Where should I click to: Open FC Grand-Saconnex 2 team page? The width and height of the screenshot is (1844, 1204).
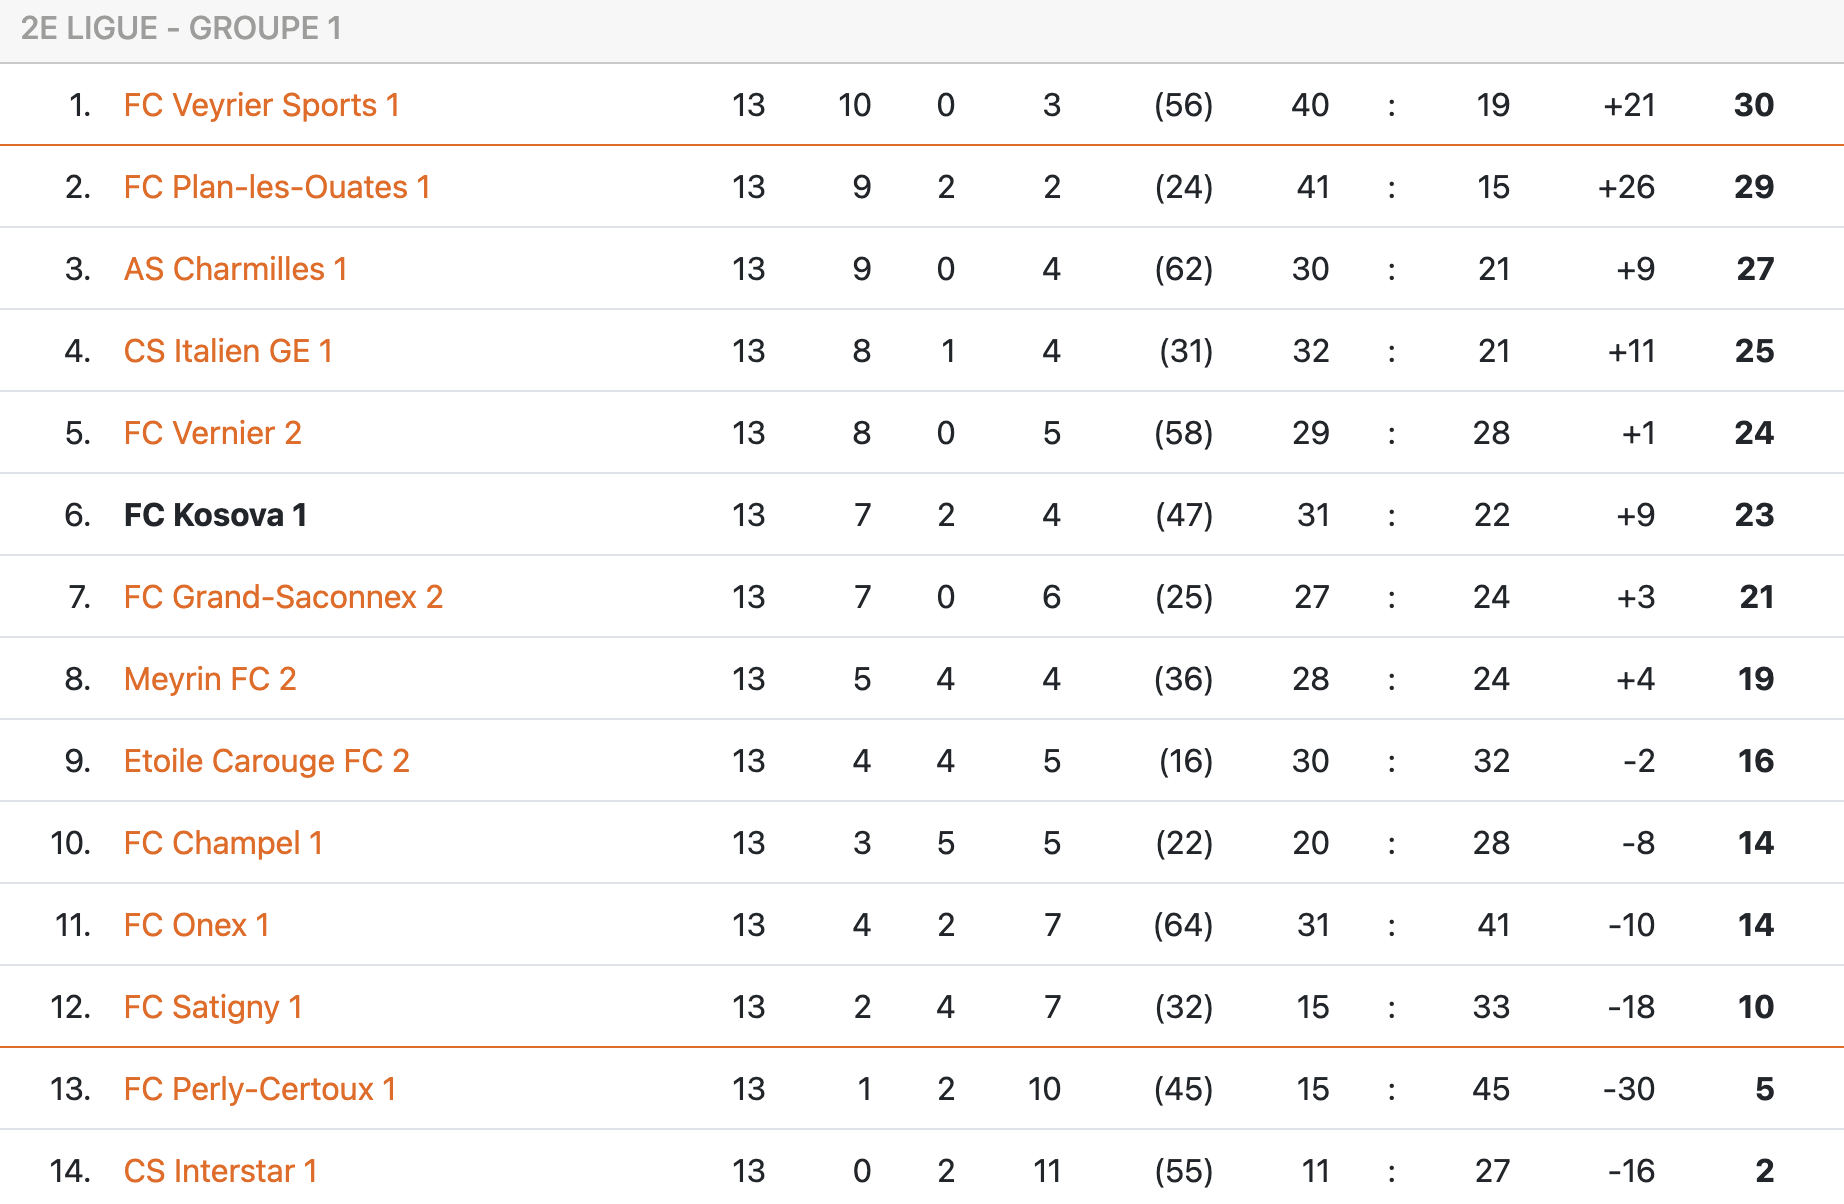(x=283, y=597)
